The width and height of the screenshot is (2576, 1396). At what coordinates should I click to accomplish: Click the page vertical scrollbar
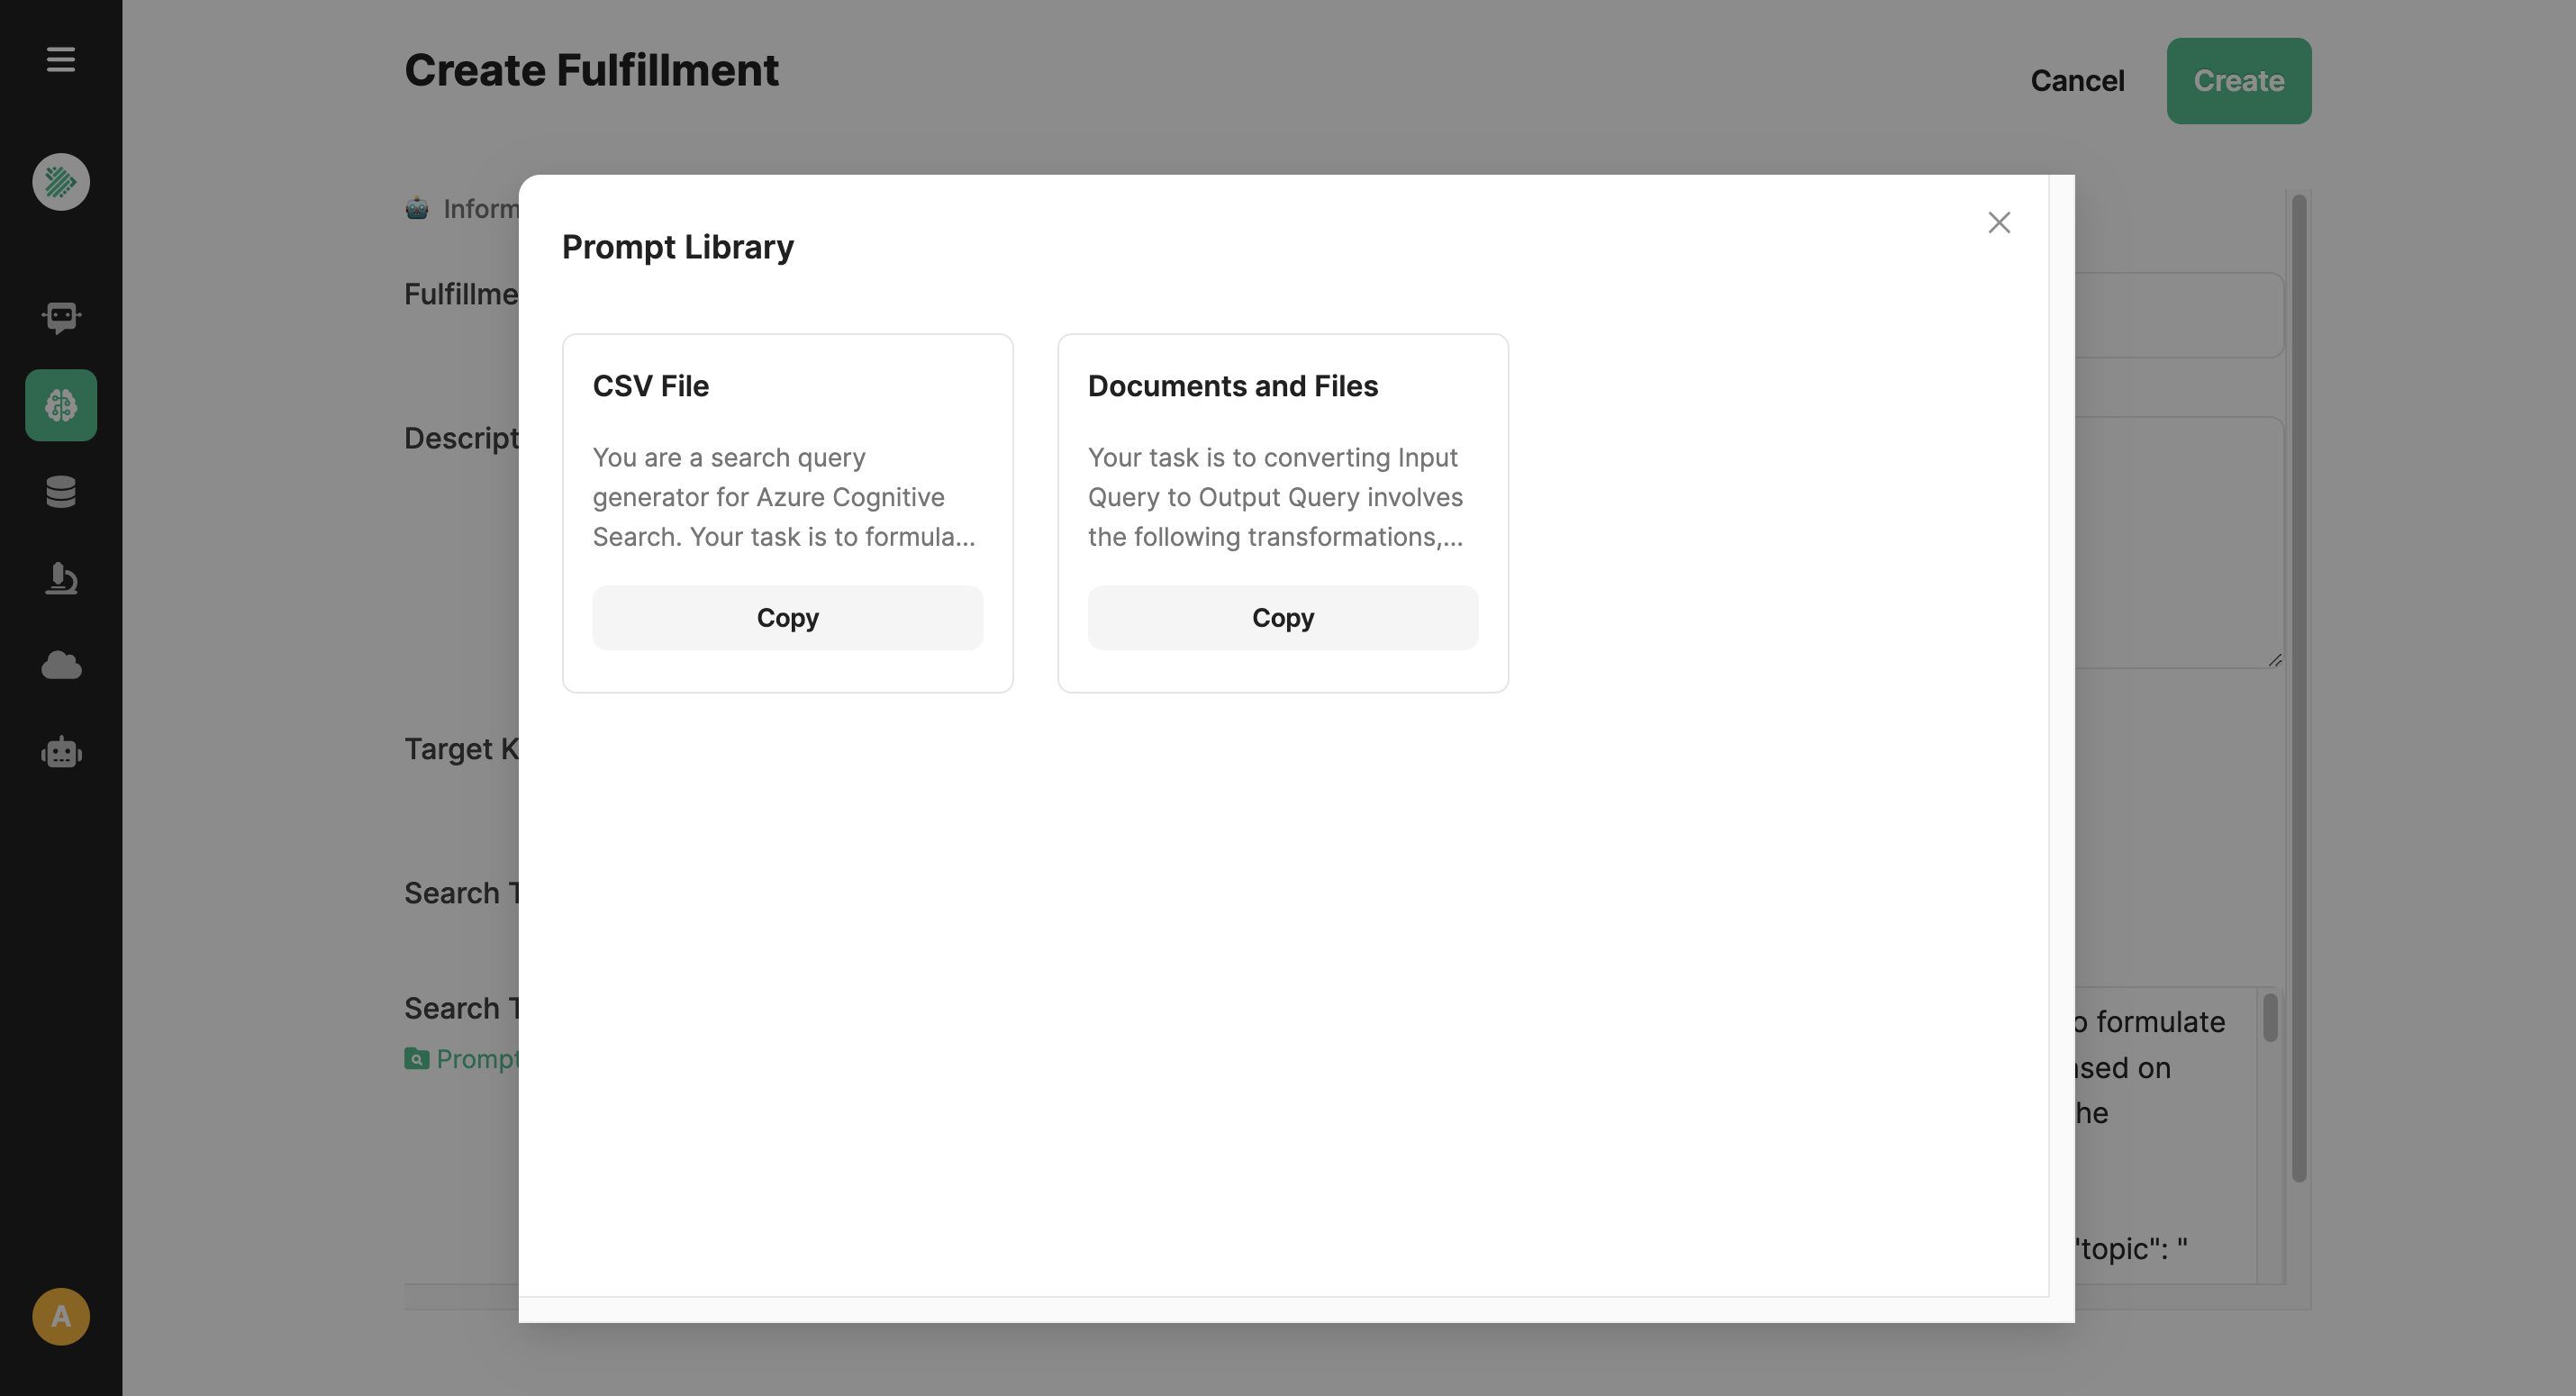(2298, 688)
